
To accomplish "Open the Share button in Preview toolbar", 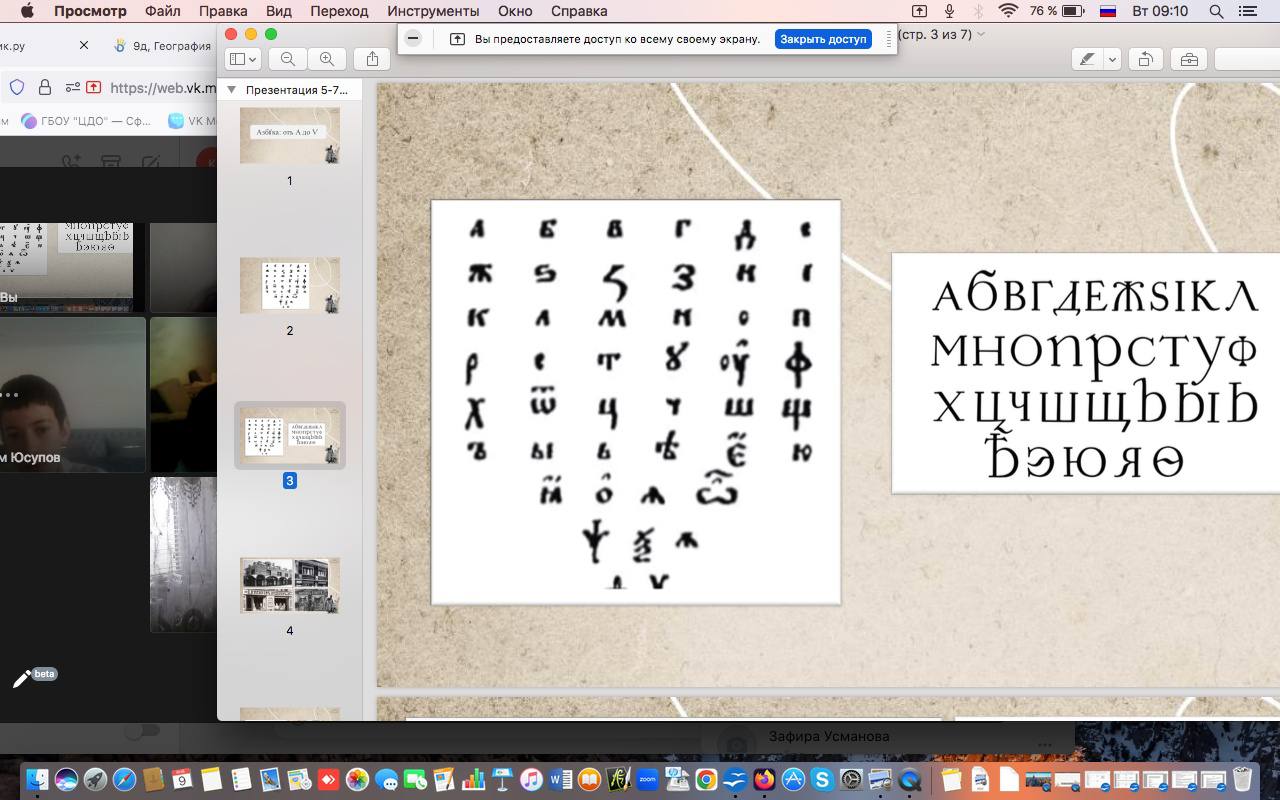I will click(x=372, y=59).
